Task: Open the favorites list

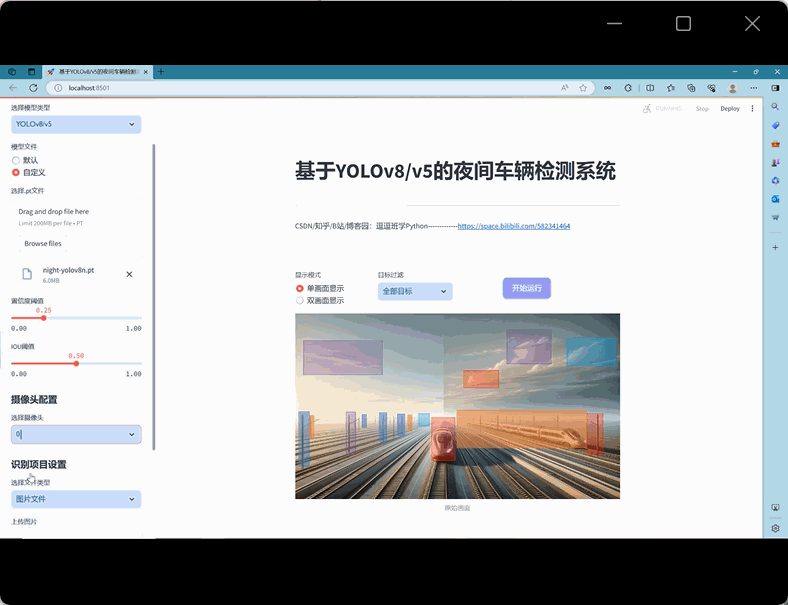Action: click(x=671, y=88)
